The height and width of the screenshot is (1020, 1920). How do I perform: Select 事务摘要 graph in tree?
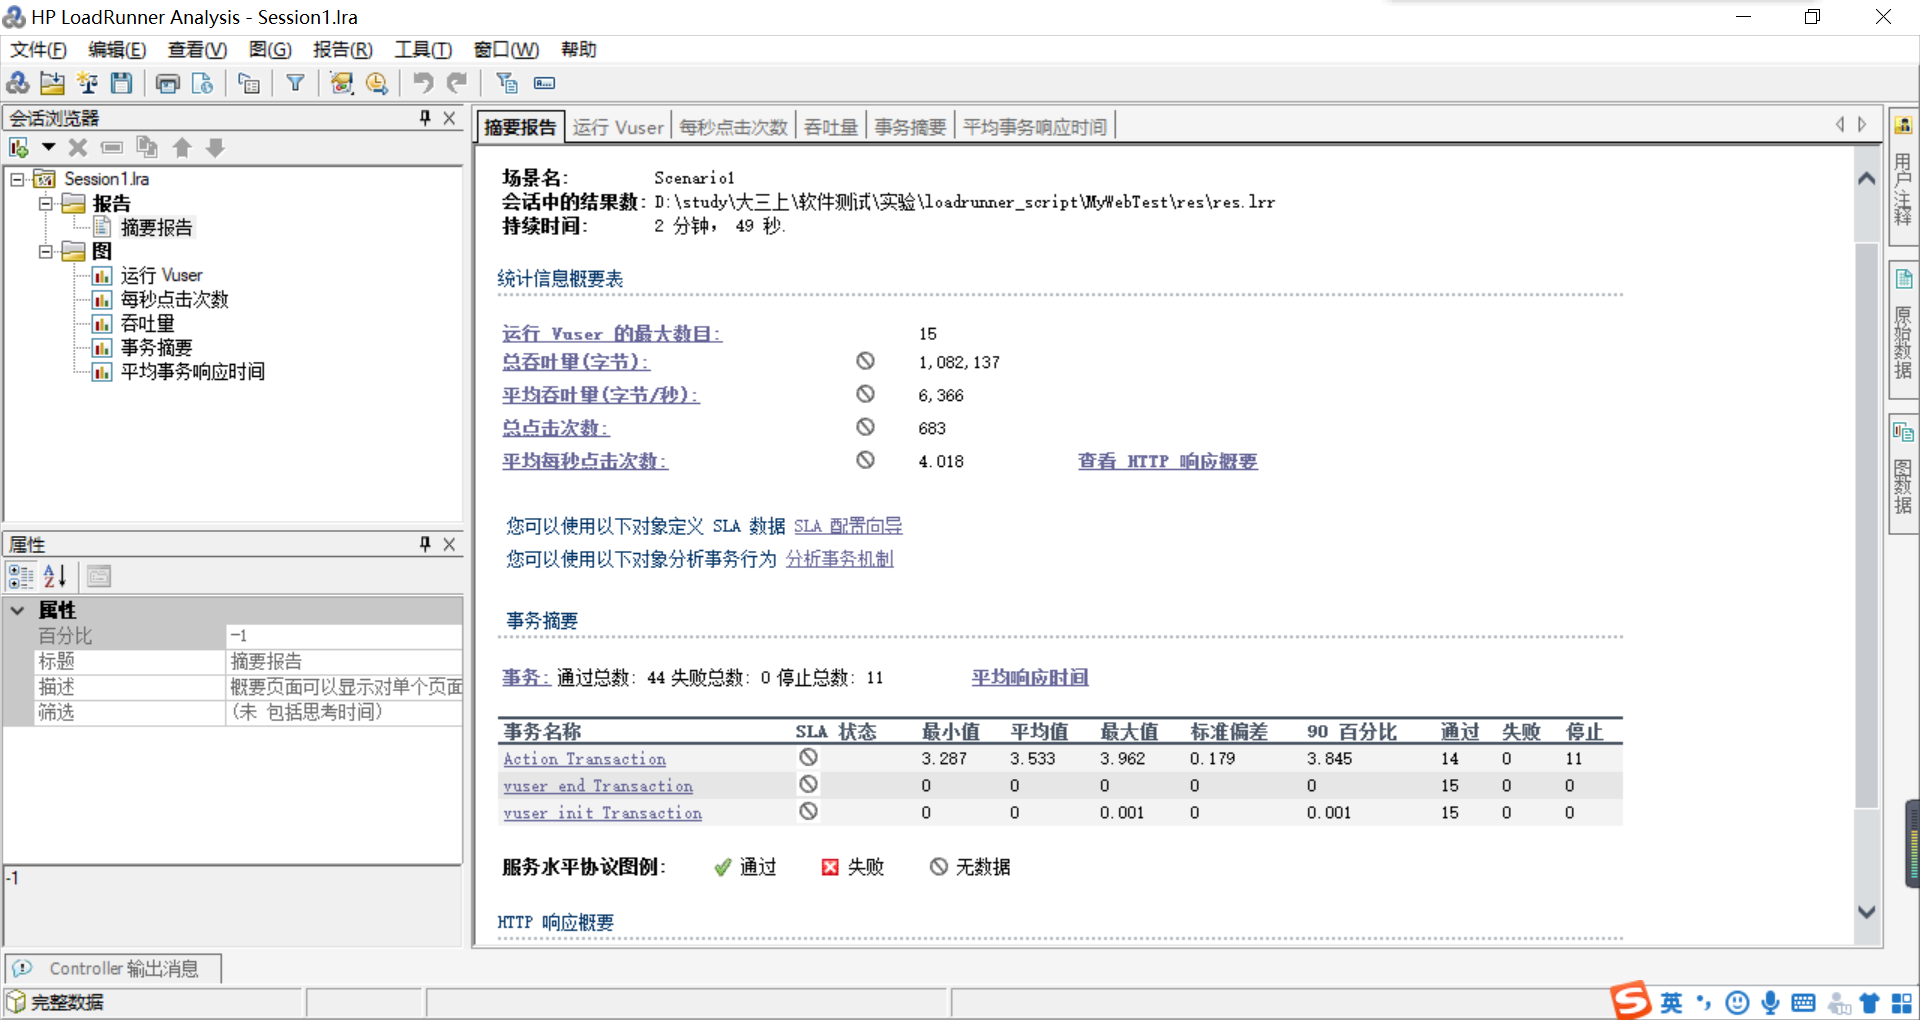(x=156, y=347)
